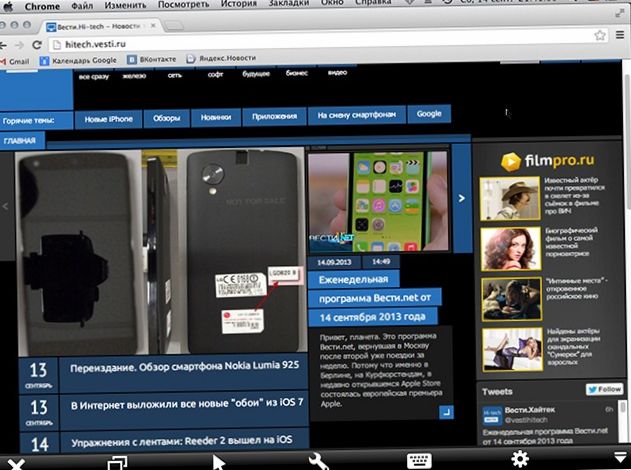The image size is (631, 470).
Task: Open Еженедельная программа Вести.net headline
Action: (x=374, y=298)
